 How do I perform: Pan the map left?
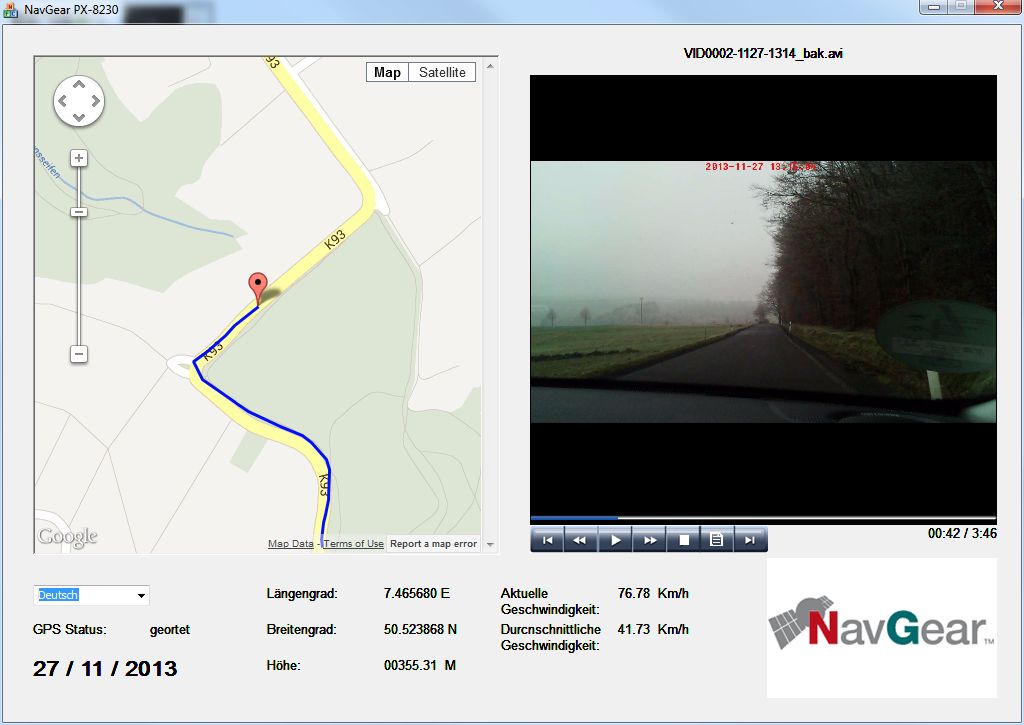coord(62,101)
